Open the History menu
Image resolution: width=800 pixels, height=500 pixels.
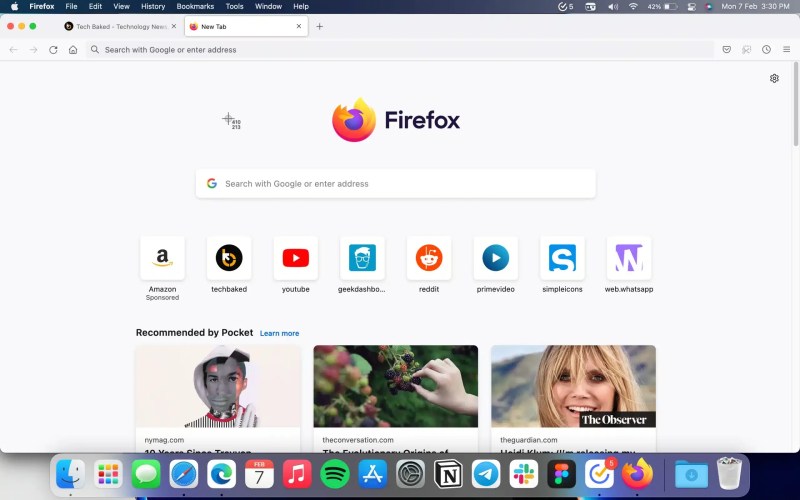coord(153,7)
